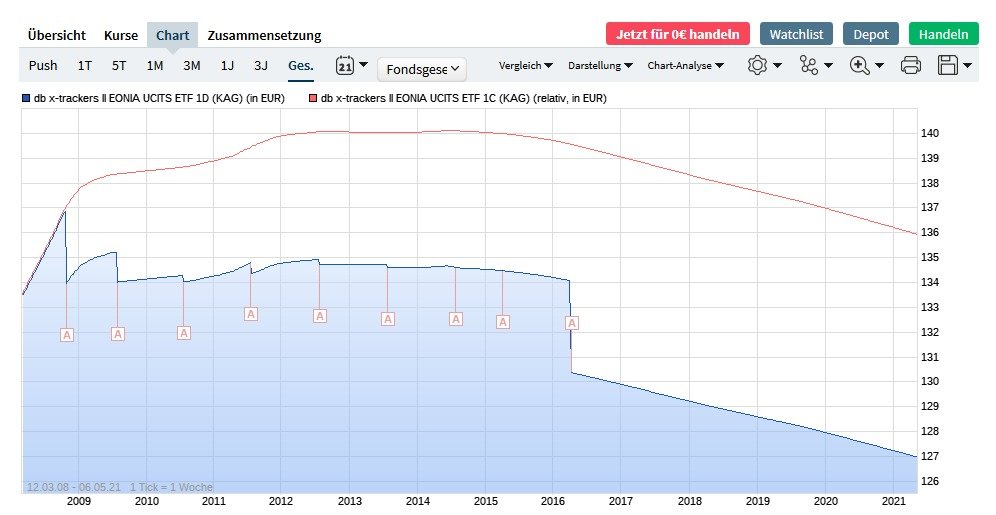
Task: Toggle Push live updates
Action: (x=43, y=66)
